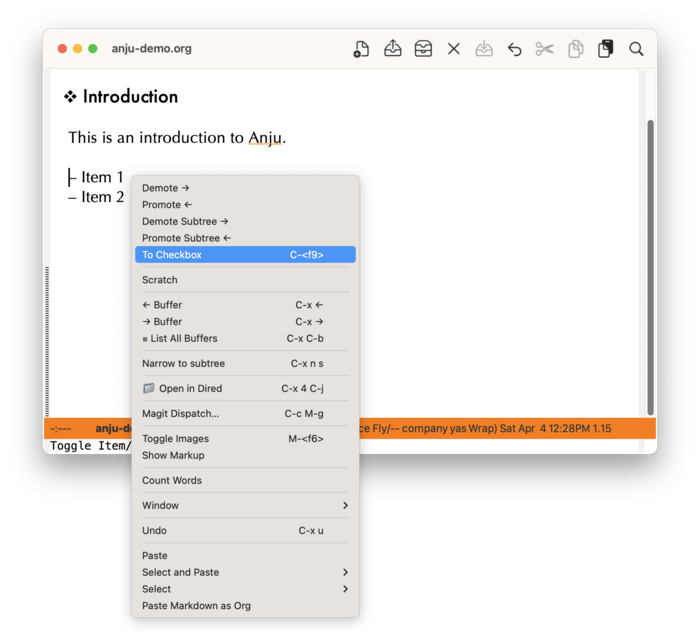Click the green zoom window button
The width and height of the screenshot is (700, 638).
coord(92,48)
